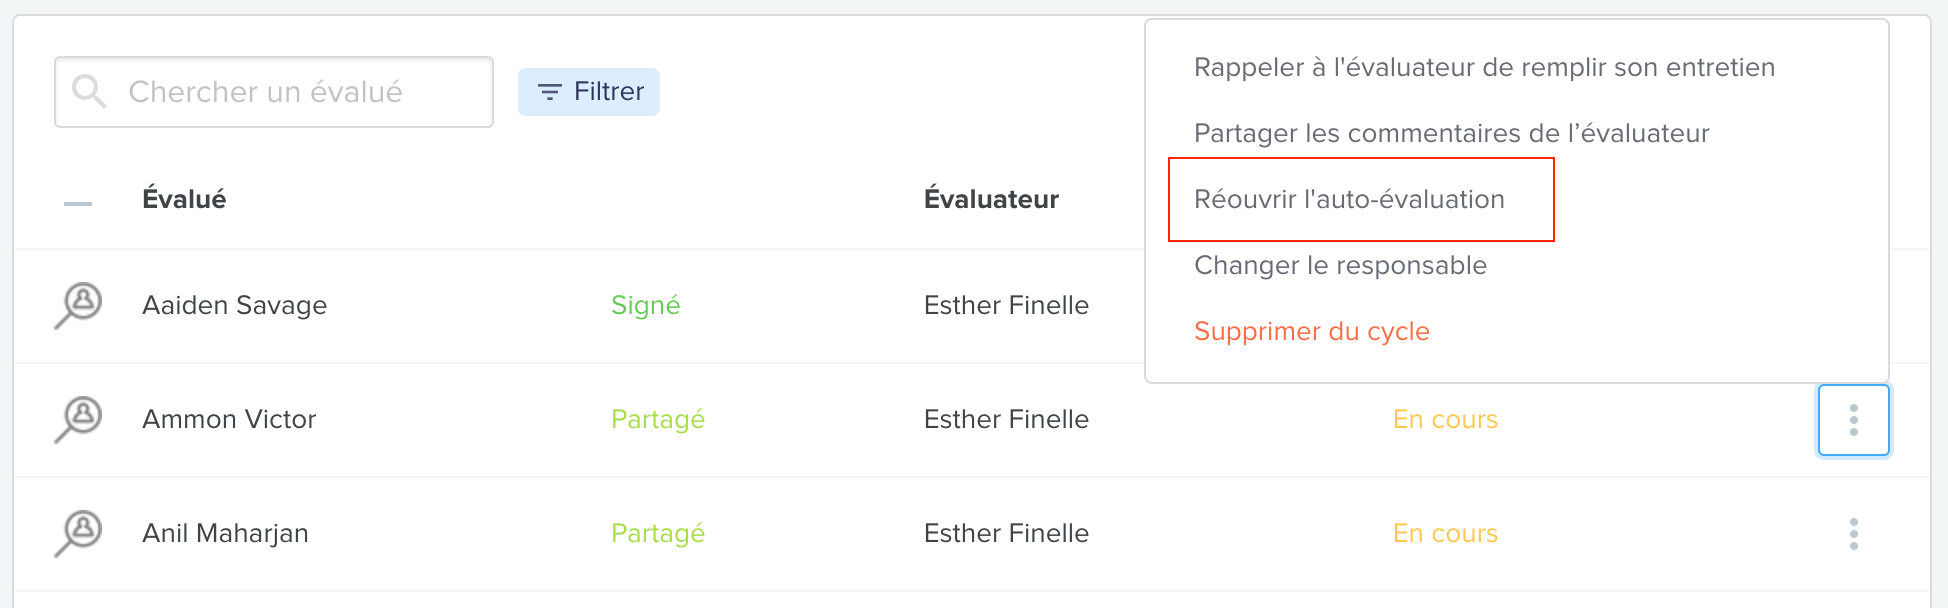Open Ammon Victor's review magnifier icon

pos(78,419)
